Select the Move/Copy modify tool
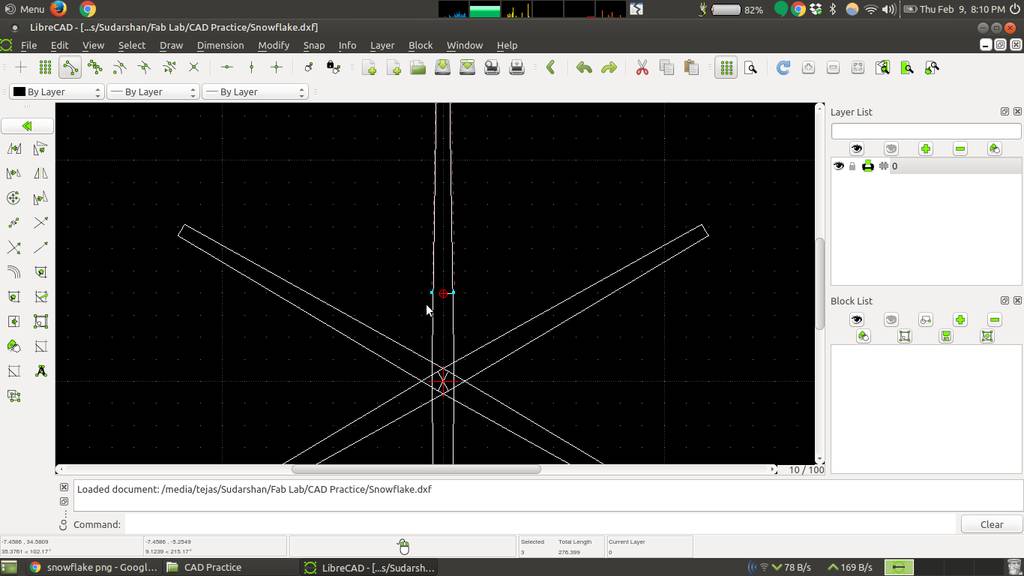Image resolution: width=1024 pixels, height=576 pixels. pos(14,149)
